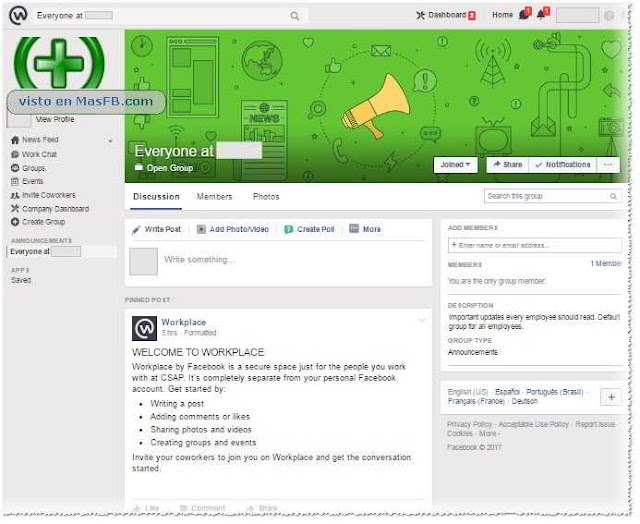Click Dashboard label in top bar
This screenshot has width=640, height=524.
(447, 15)
